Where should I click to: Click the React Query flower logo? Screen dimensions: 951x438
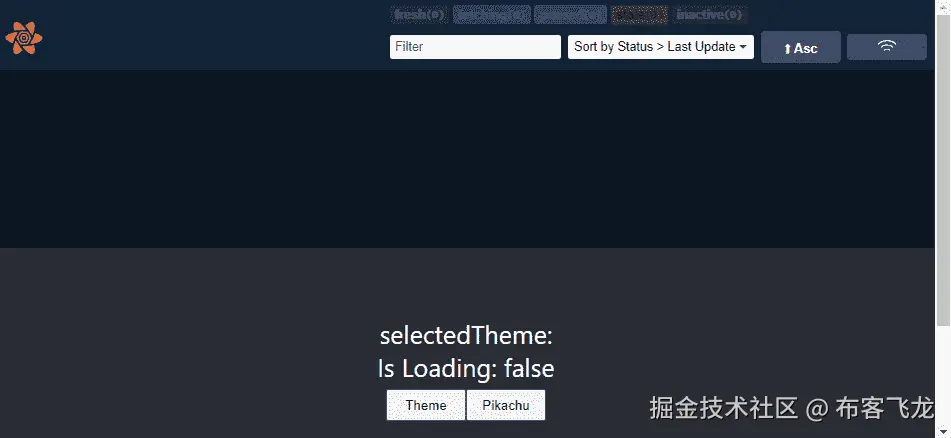24,38
